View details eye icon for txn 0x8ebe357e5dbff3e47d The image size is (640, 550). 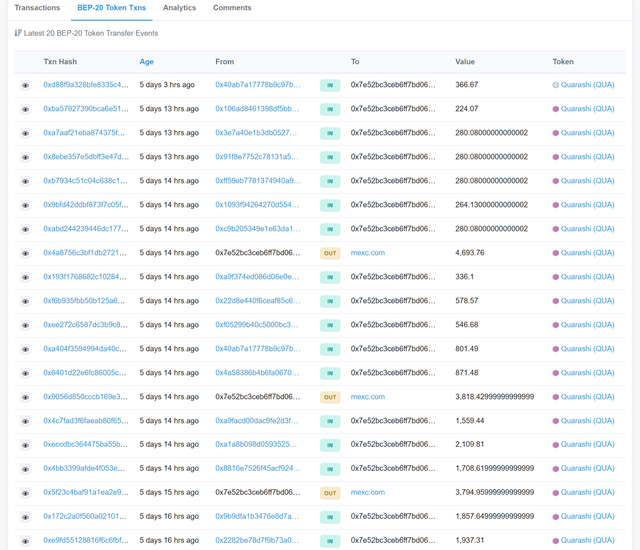[25, 157]
